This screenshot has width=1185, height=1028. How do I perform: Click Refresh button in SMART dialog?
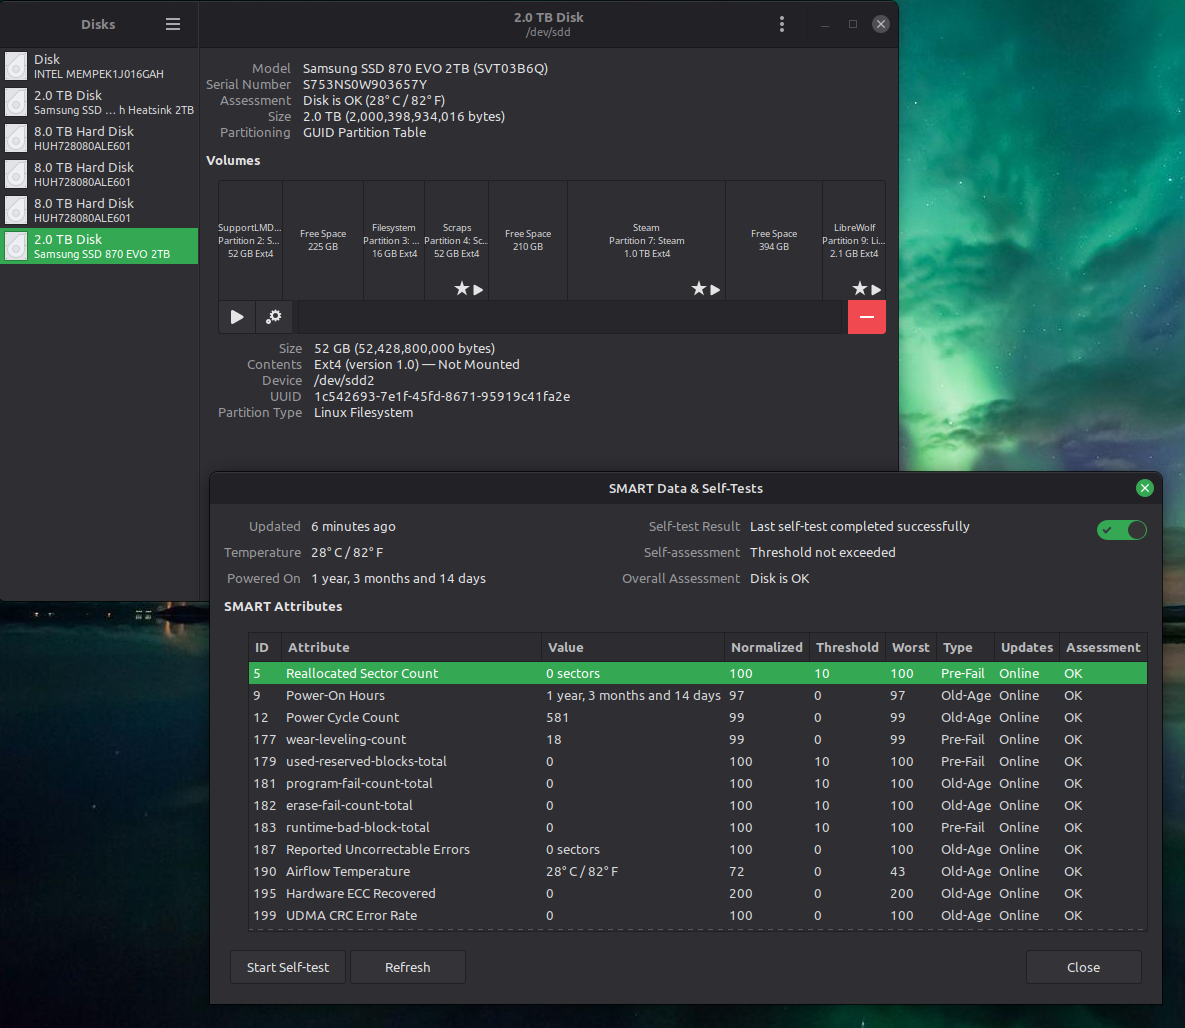click(407, 967)
